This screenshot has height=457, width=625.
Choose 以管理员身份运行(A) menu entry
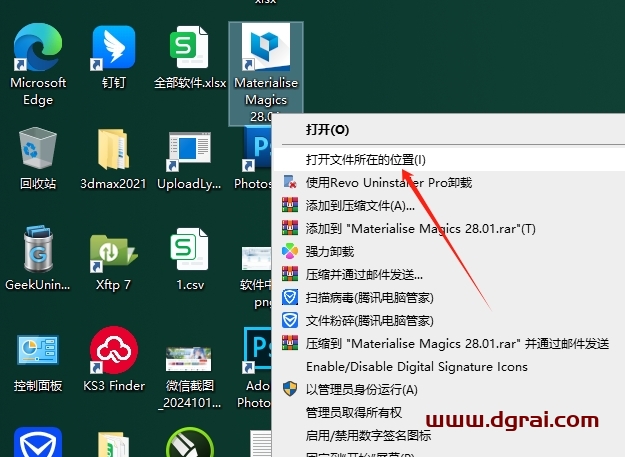[x=448, y=390]
